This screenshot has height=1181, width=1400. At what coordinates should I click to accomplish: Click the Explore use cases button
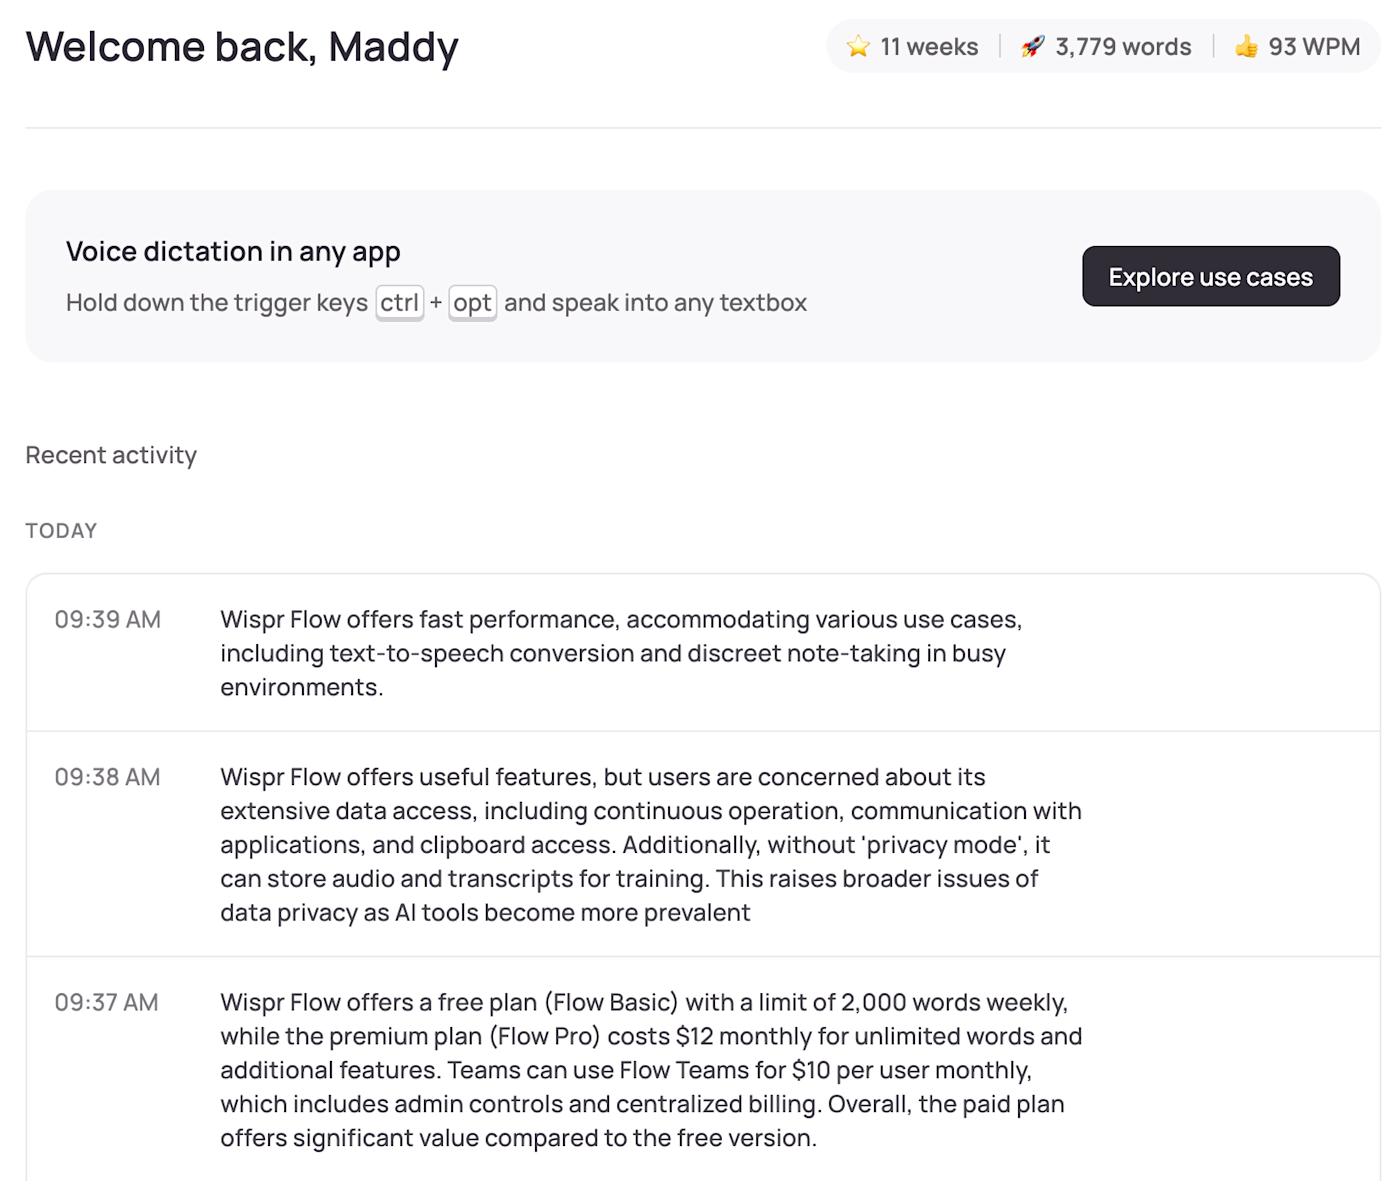[1210, 276]
